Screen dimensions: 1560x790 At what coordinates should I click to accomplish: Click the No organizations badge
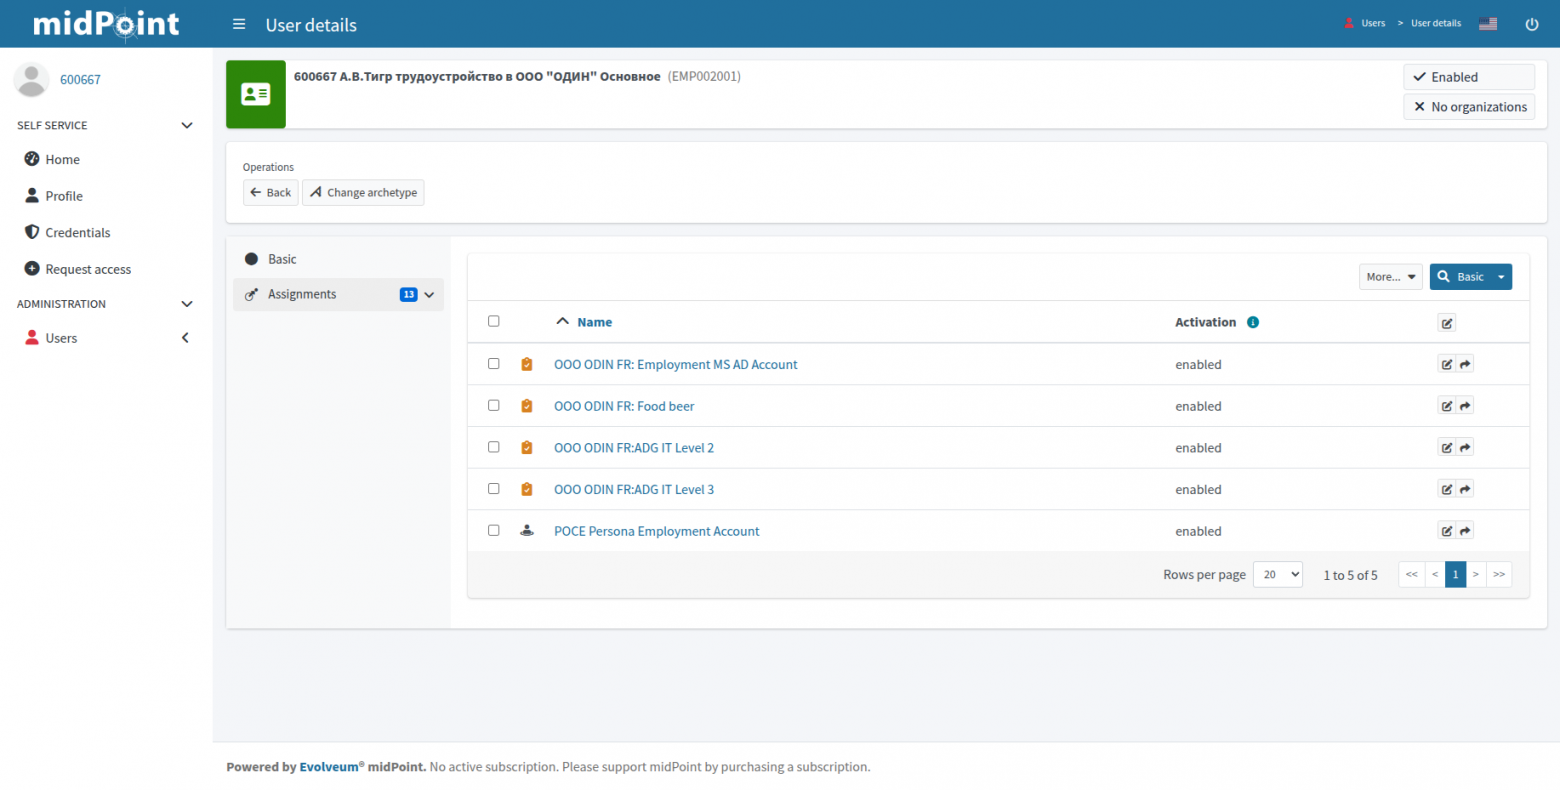(1469, 107)
